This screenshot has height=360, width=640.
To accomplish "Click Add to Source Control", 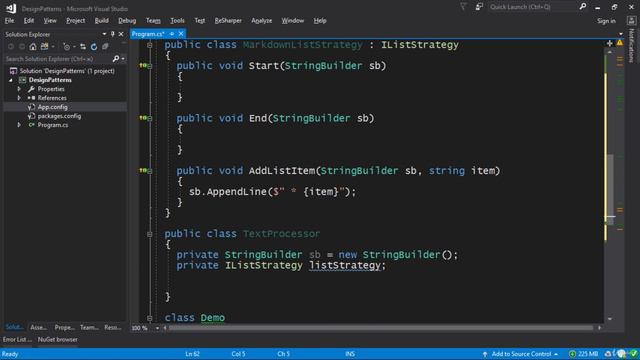I will [521, 354].
